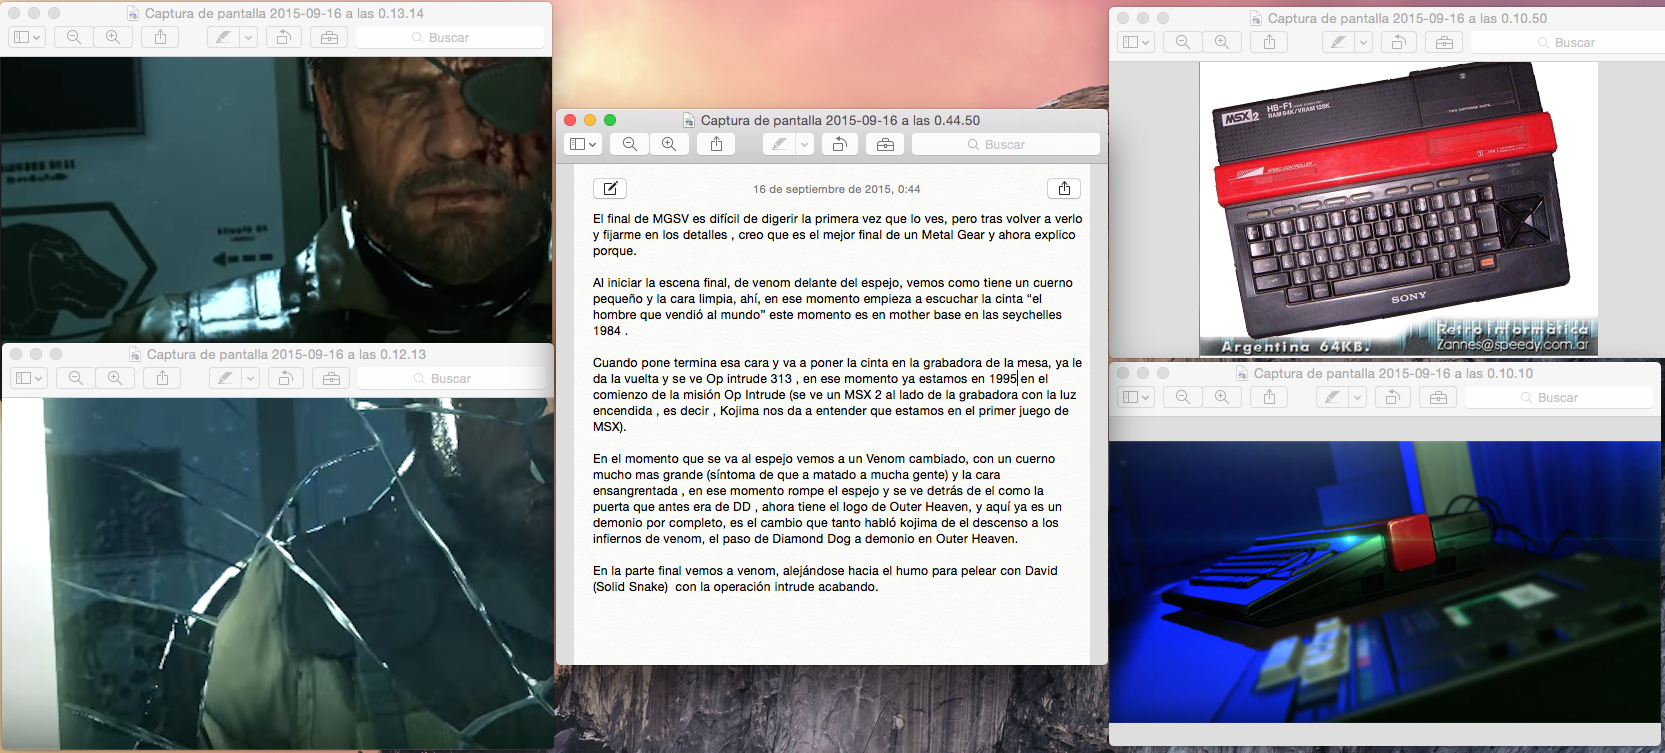This screenshot has height=753, width=1665.
Task: Zoom out in the 0.12.13 capture window
Action: coord(75,378)
